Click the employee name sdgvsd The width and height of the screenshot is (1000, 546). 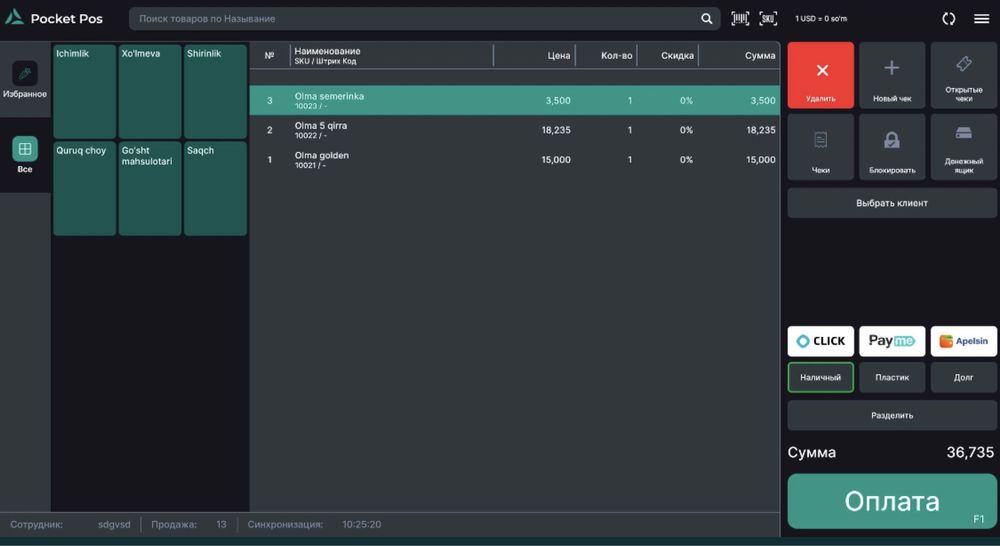pos(114,524)
